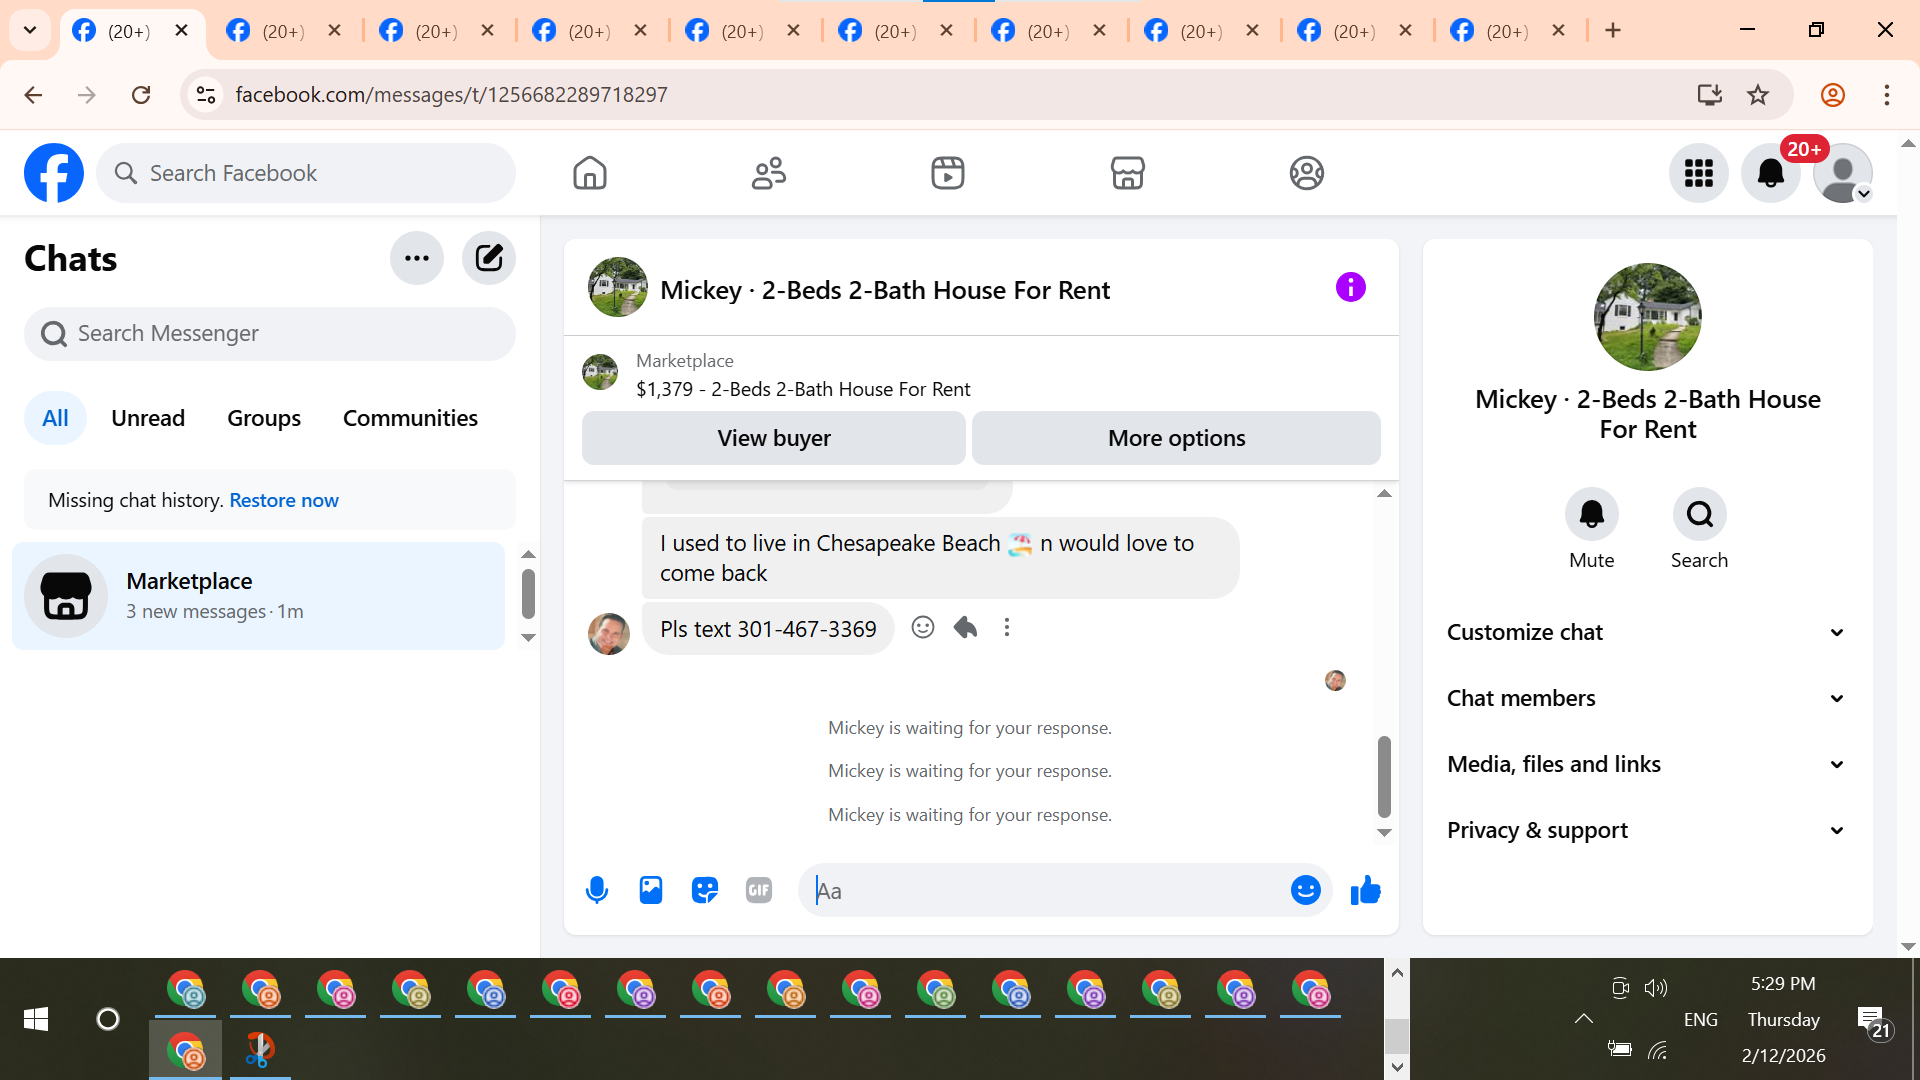Open the tab search dropdown arrow

30,30
